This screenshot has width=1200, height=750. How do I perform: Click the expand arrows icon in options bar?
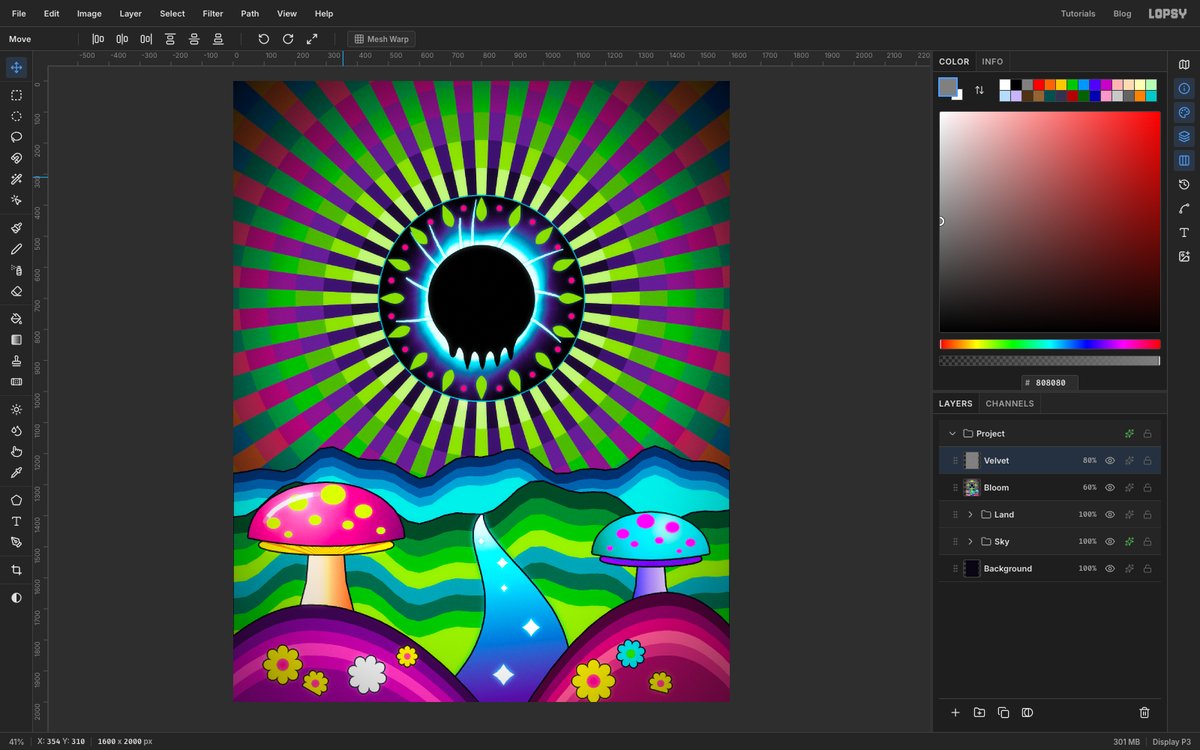[312, 39]
